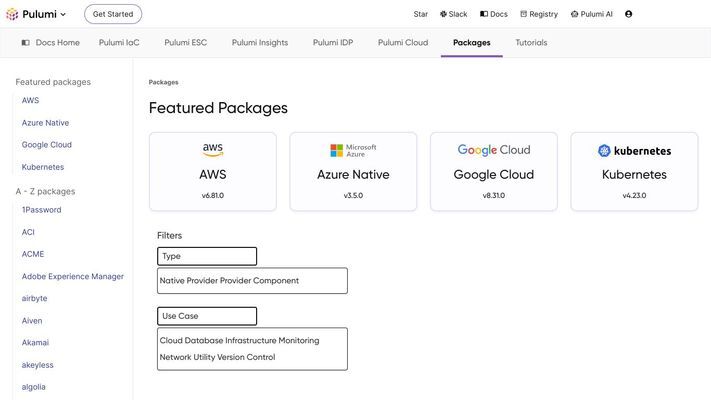Click the Google Cloud logo on card
This screenshot has width=711, height=400.
(494, 150)
